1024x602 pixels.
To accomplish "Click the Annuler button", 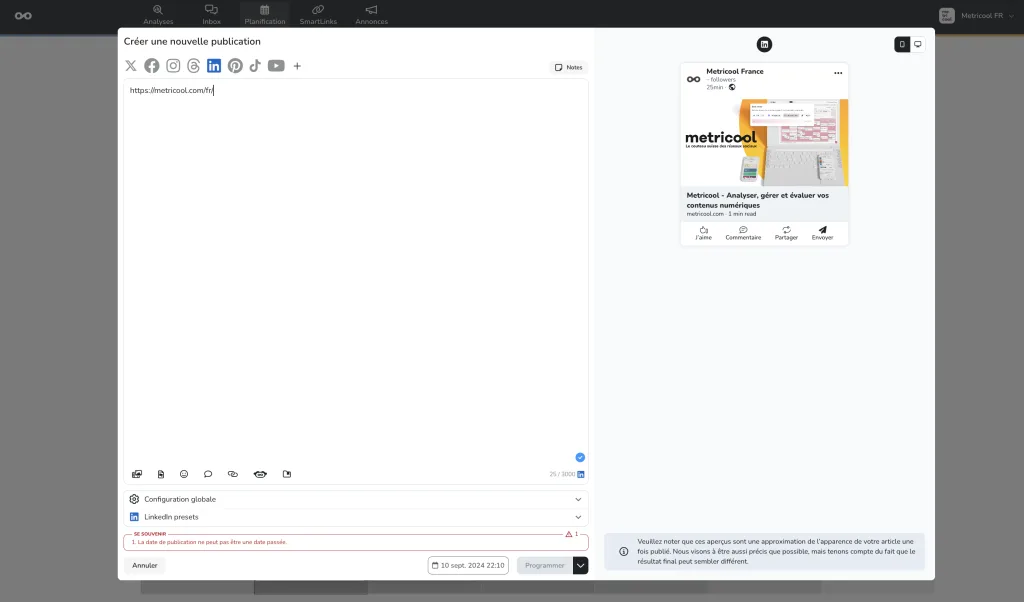I will 145,565.
